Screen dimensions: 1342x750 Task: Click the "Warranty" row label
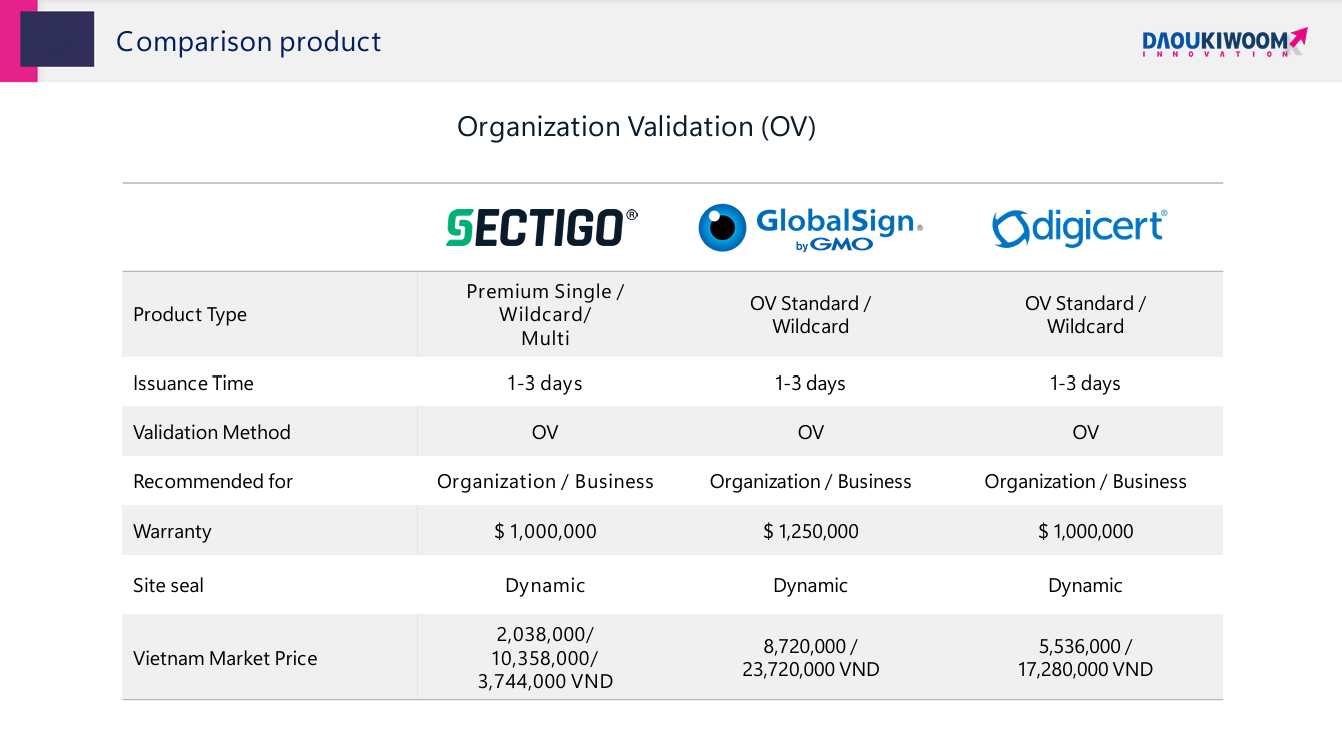pos(172,531)
